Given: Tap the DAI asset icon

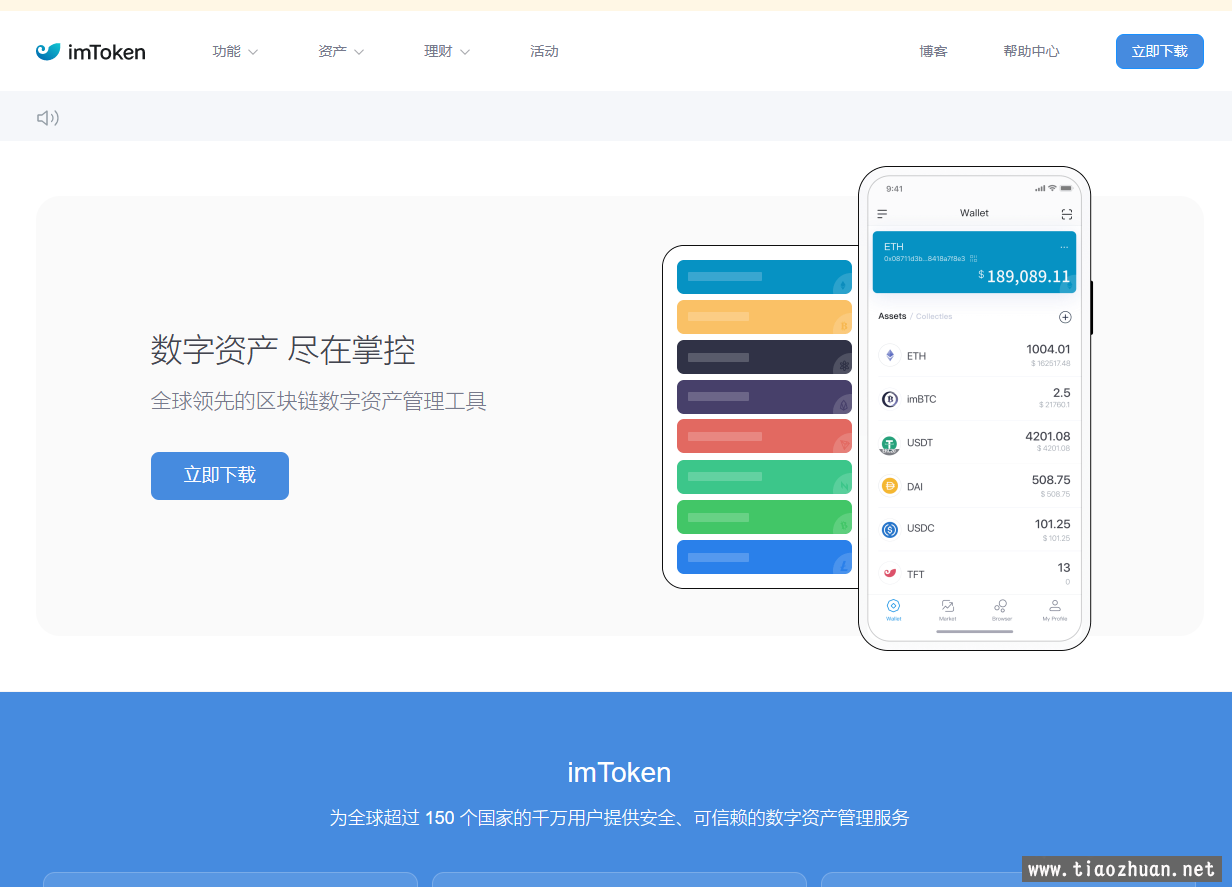Looking at the screenshot, I should (890, 486).
